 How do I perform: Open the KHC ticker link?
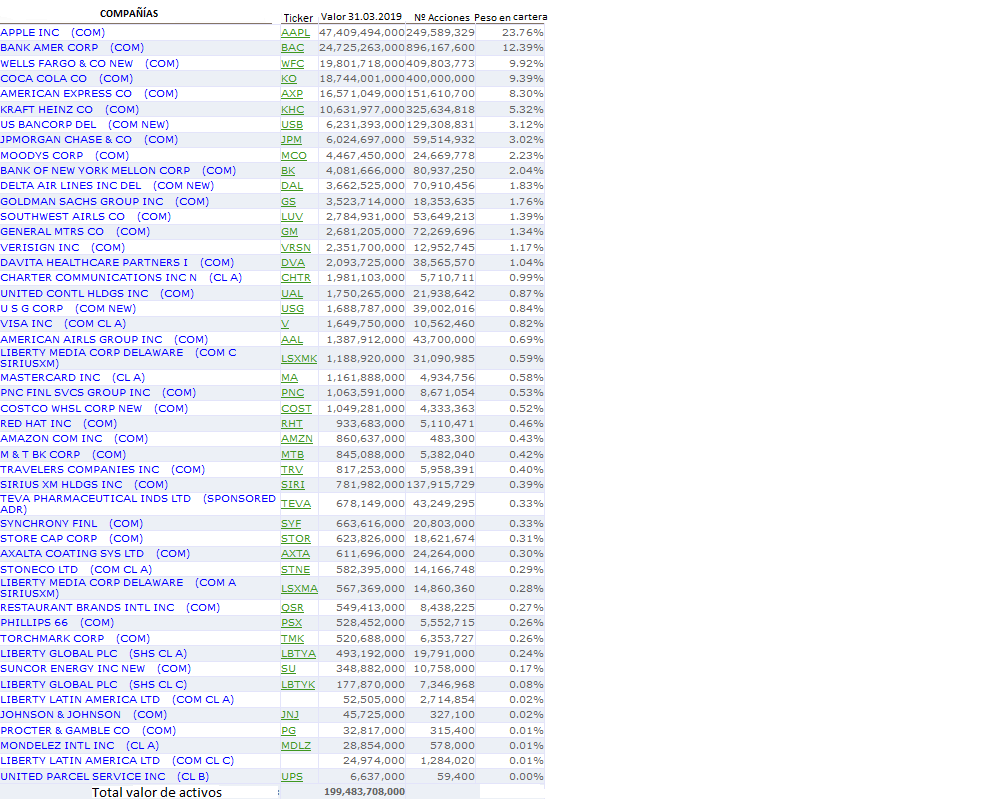[x=292, y=109]
